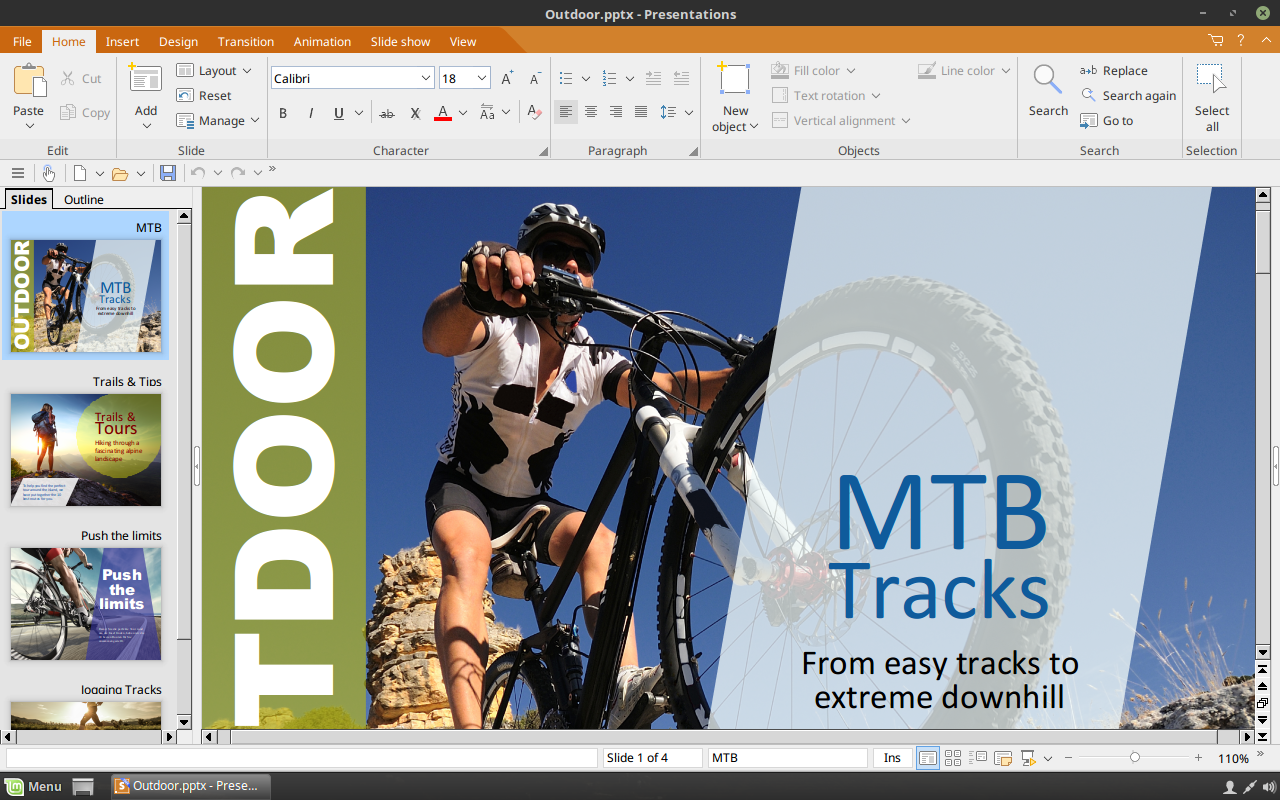Toggle bold formatting
Image resolution: width=1280 pixels, height=800 pixels.
[x=283, y=113]
